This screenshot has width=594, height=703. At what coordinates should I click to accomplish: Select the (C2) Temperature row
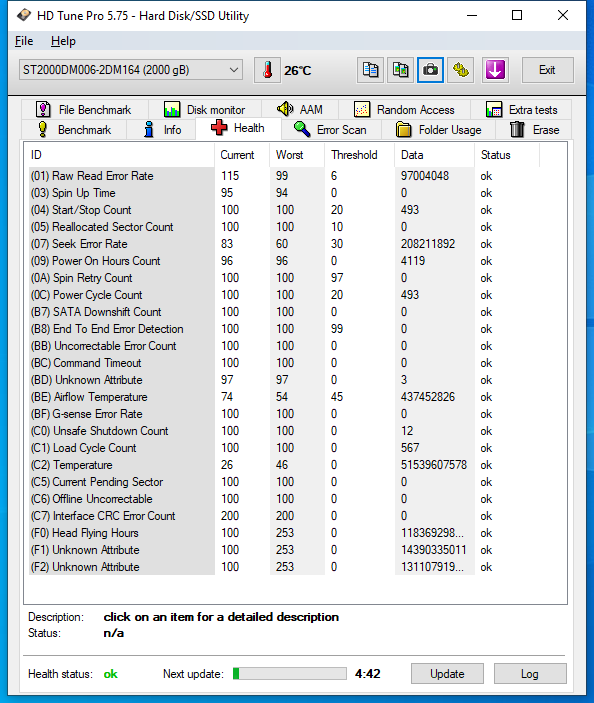tap(284, 465)
